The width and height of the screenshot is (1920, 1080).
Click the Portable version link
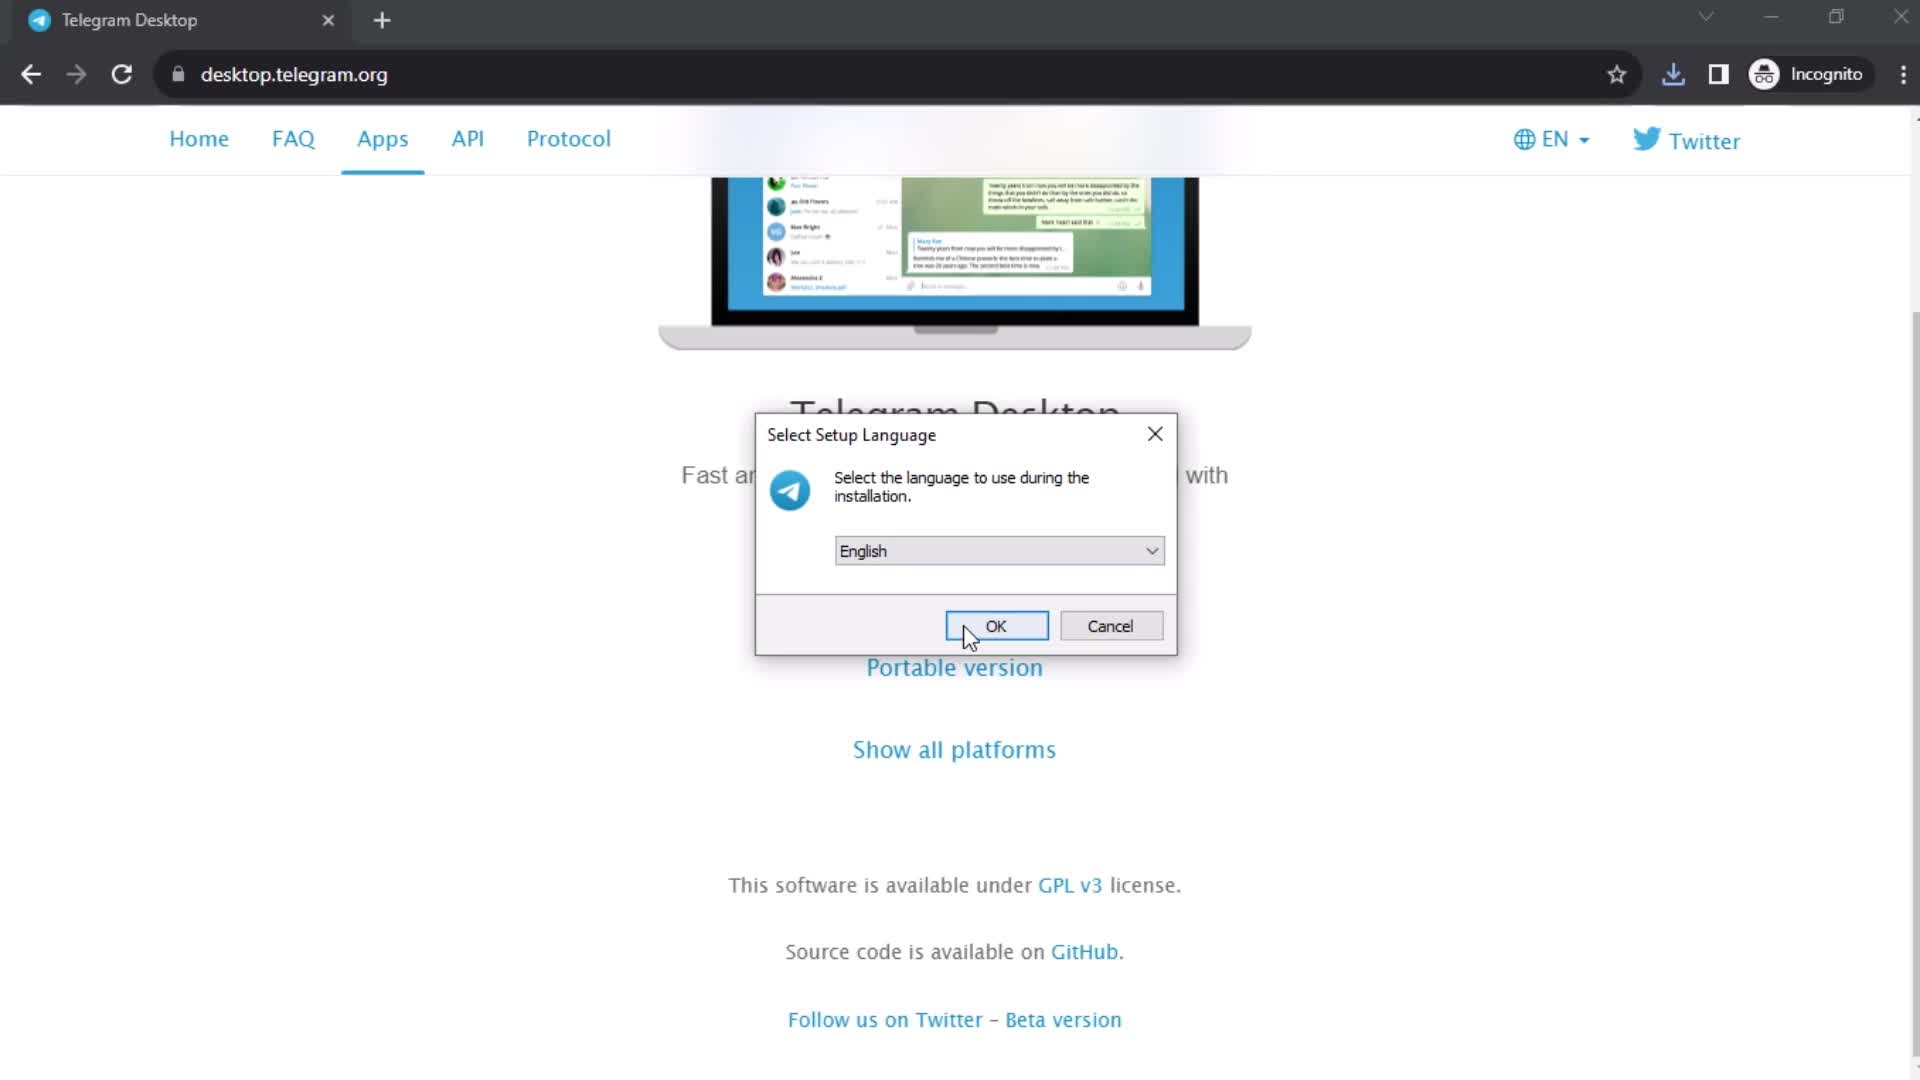tap(955, 666)
